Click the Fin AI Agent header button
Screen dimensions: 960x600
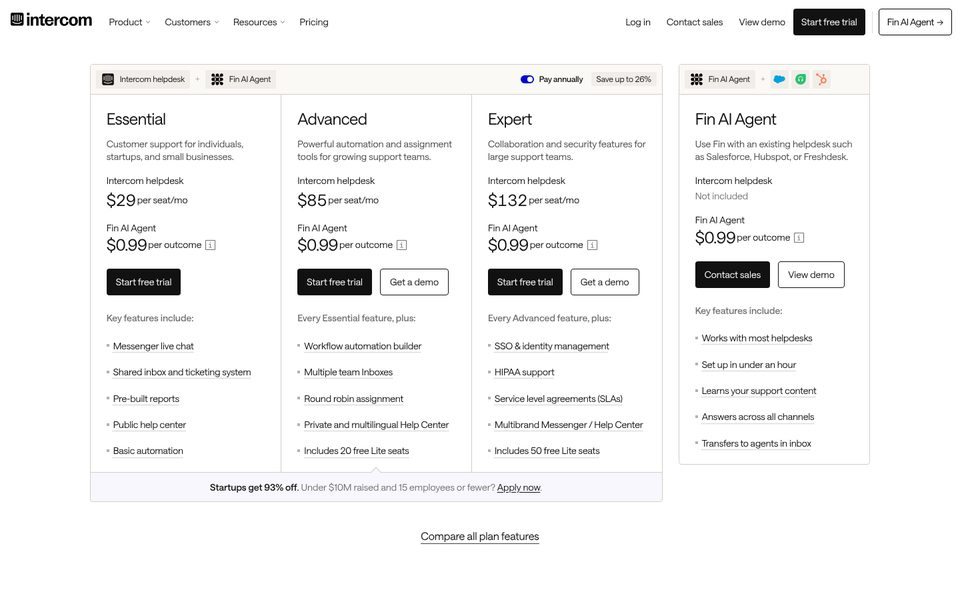coord(915,22)
